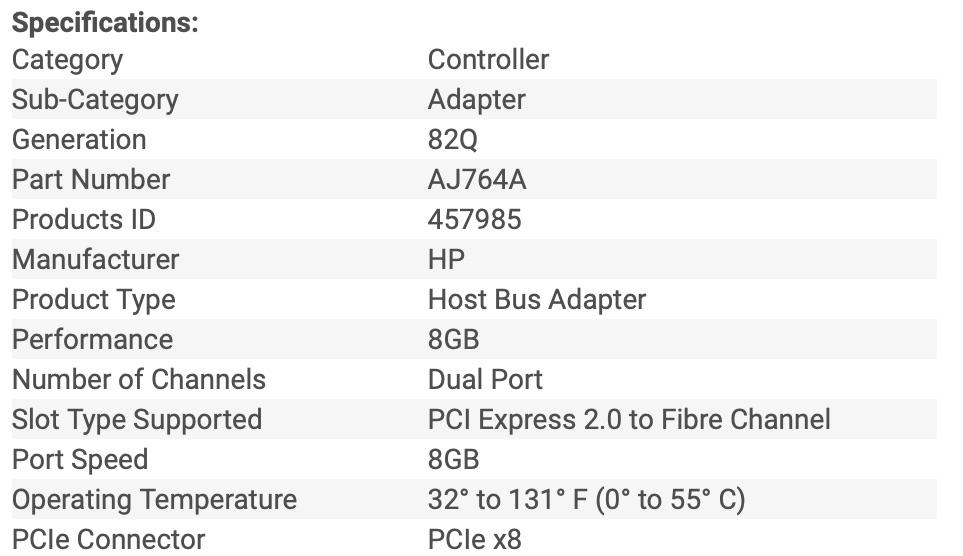Click the Dual Port value
The height and width of the screenshot is (556, 963).
[x=485, y=380]
